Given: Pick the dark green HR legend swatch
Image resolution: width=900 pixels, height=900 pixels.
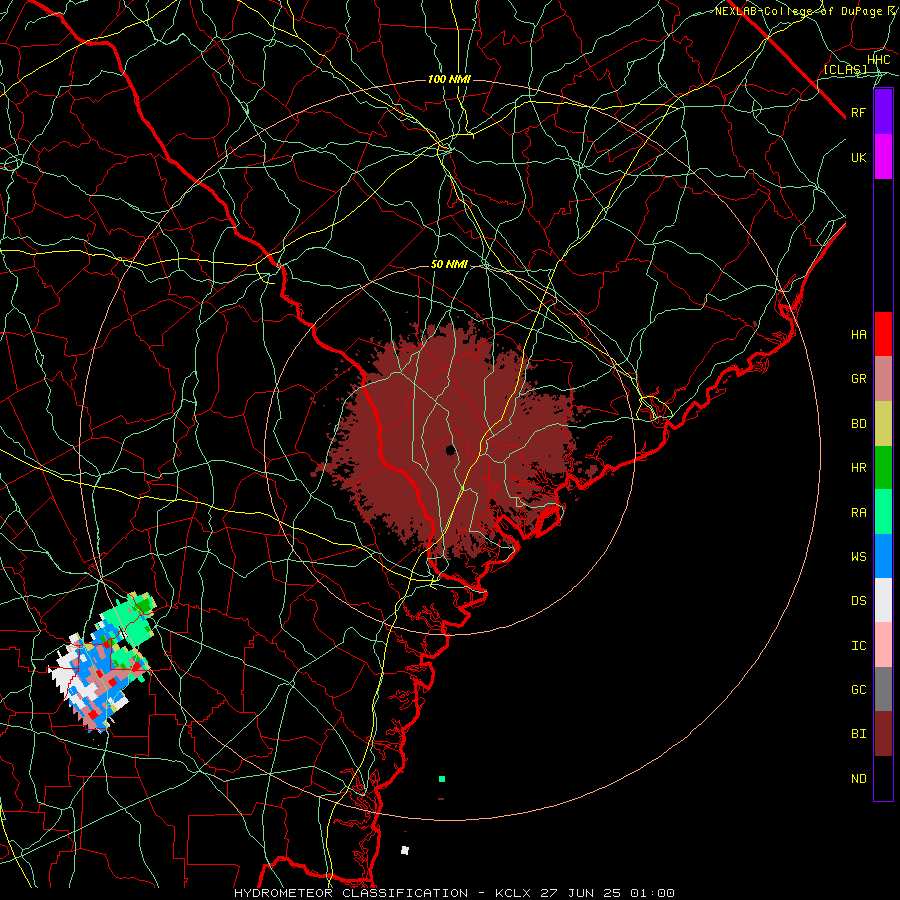Looking at the screenshot, I should [883, 468].
